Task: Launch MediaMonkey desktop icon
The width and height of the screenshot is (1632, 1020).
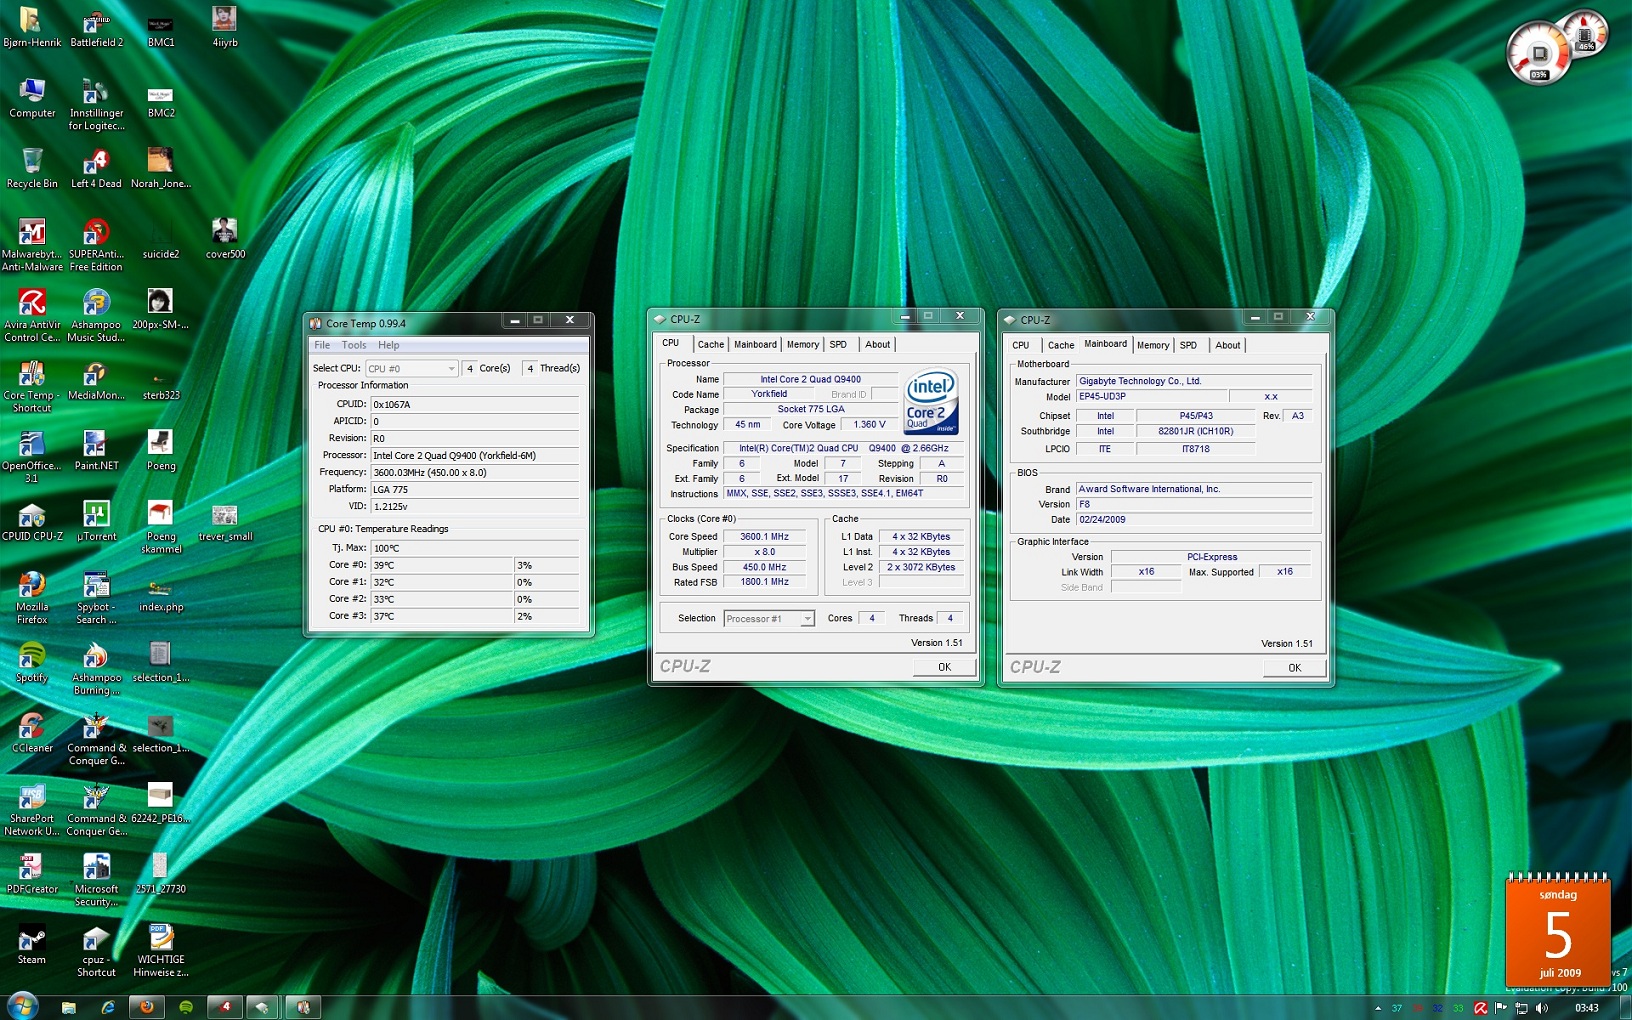Action: 96,380
